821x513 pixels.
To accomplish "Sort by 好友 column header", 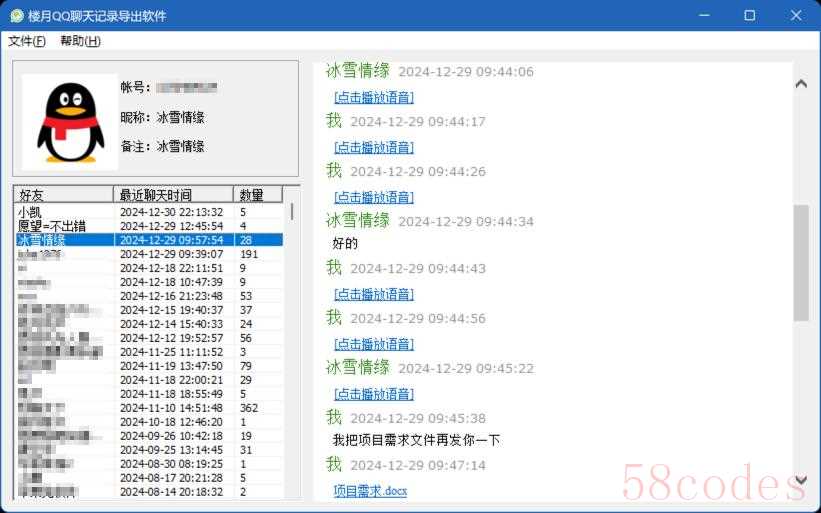I will (x=63, y=195).
